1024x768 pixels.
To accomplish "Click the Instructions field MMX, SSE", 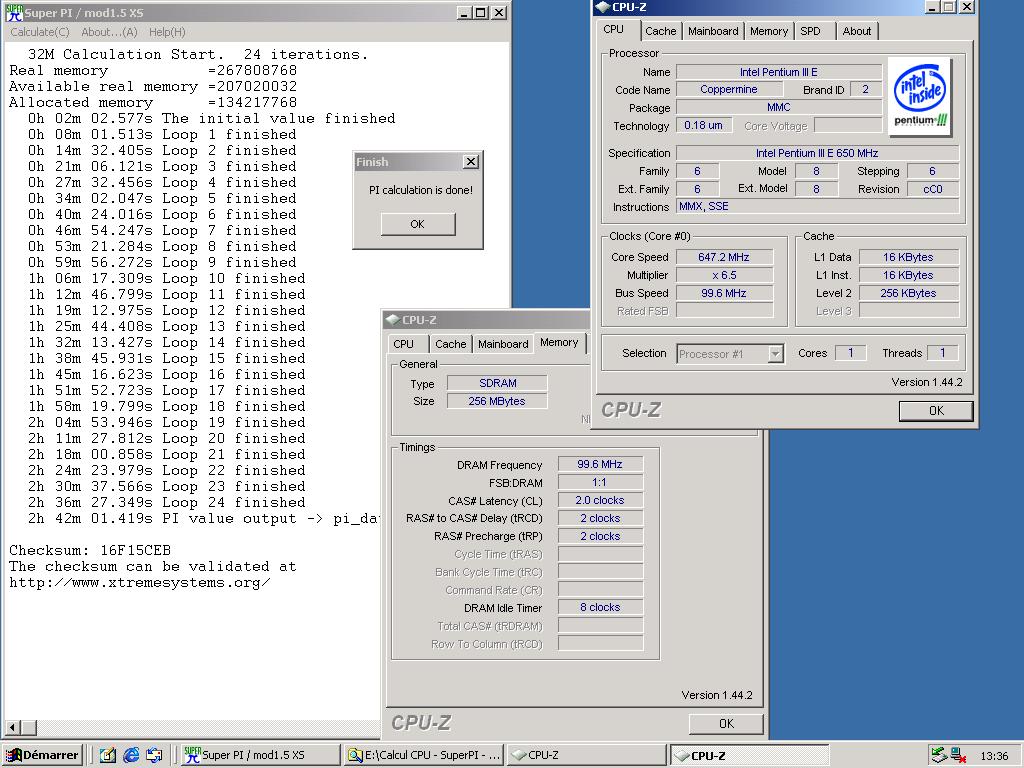I will [x=817, y=206].
